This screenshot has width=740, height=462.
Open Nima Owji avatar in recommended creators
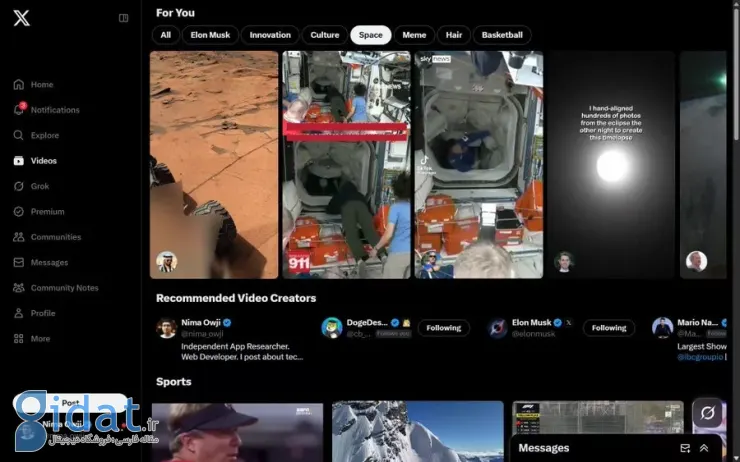[166, 328]
